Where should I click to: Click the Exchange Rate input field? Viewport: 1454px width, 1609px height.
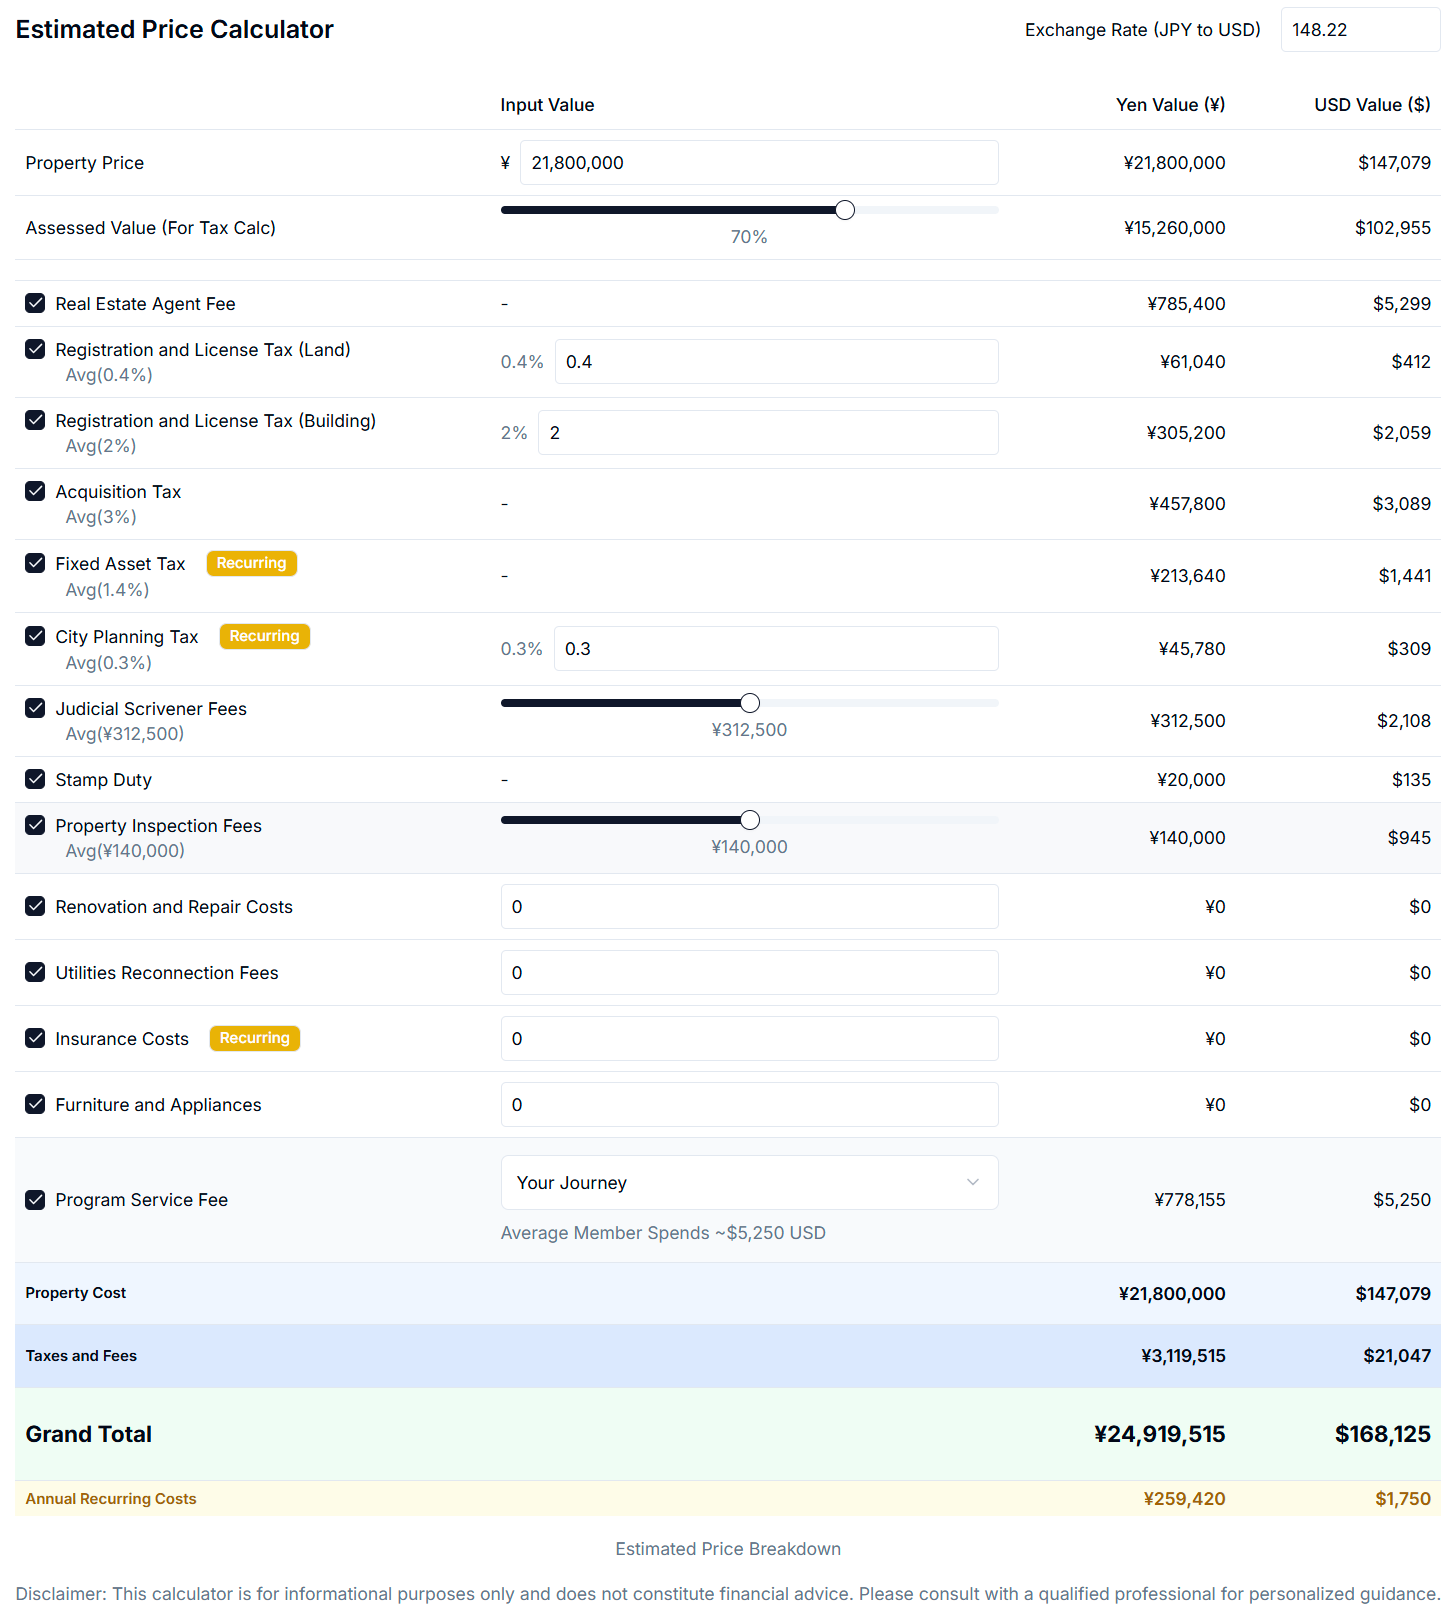tap(1359, 30)
